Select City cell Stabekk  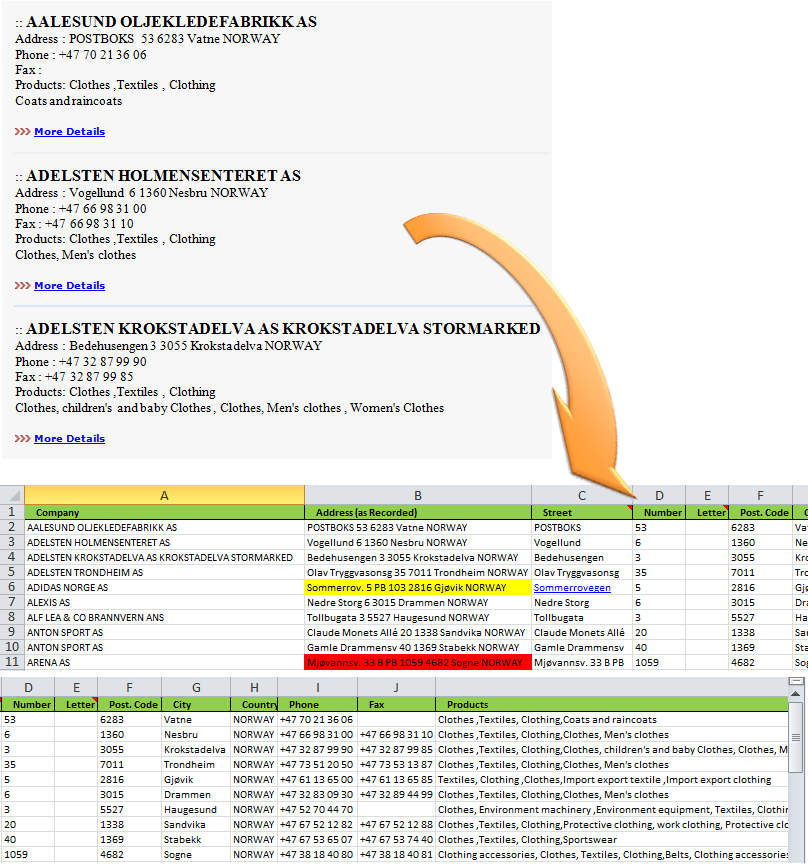(196, 840)
